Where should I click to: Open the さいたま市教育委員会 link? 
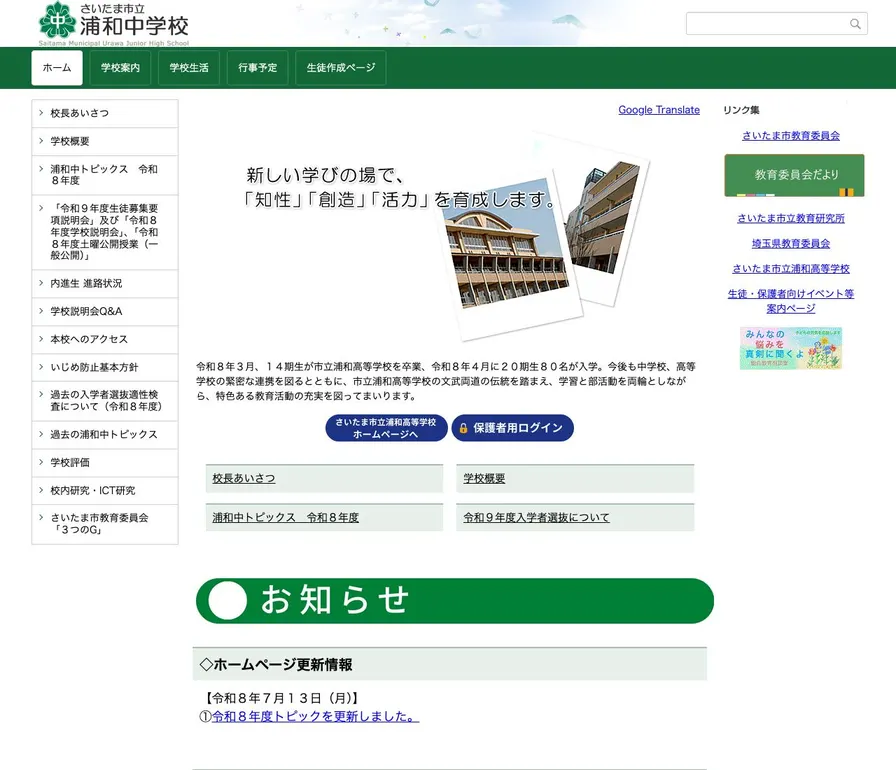(791, 136)
